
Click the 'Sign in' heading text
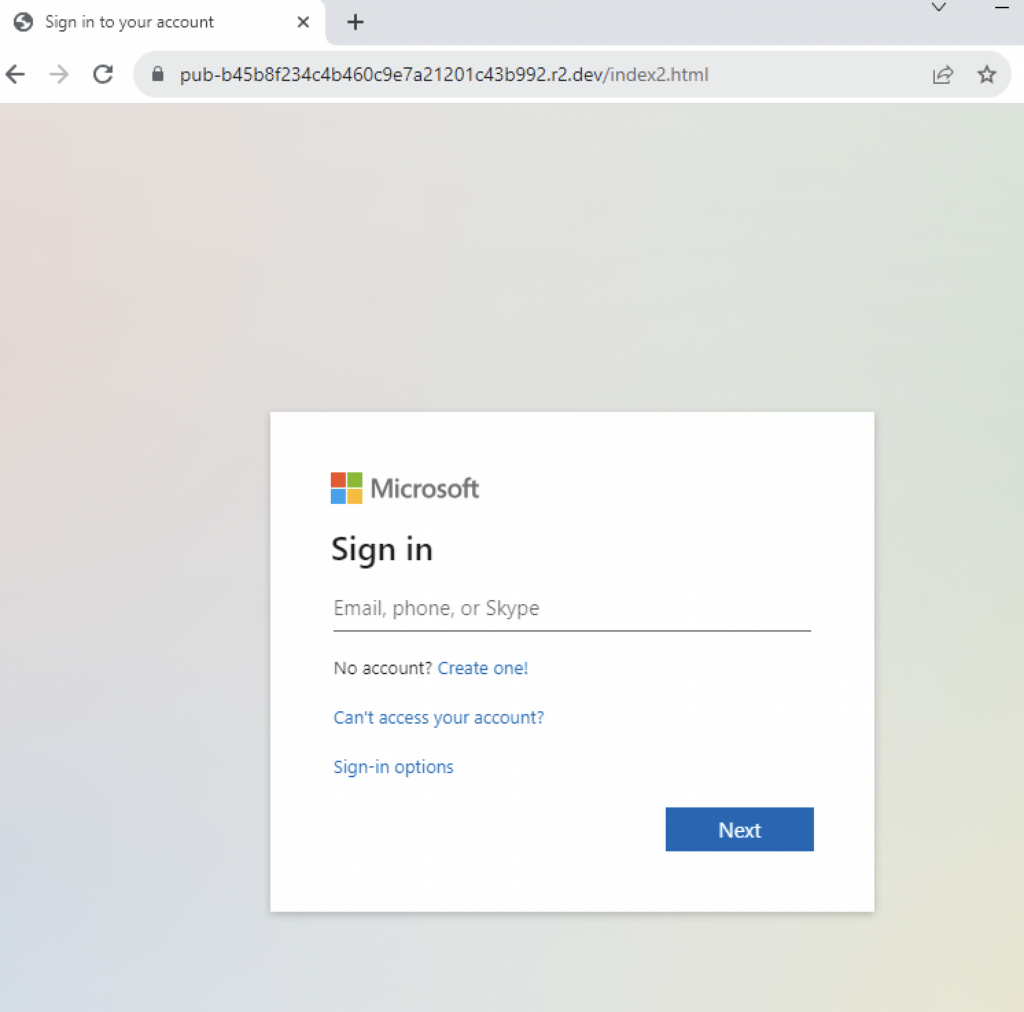[x=381, y=550]
